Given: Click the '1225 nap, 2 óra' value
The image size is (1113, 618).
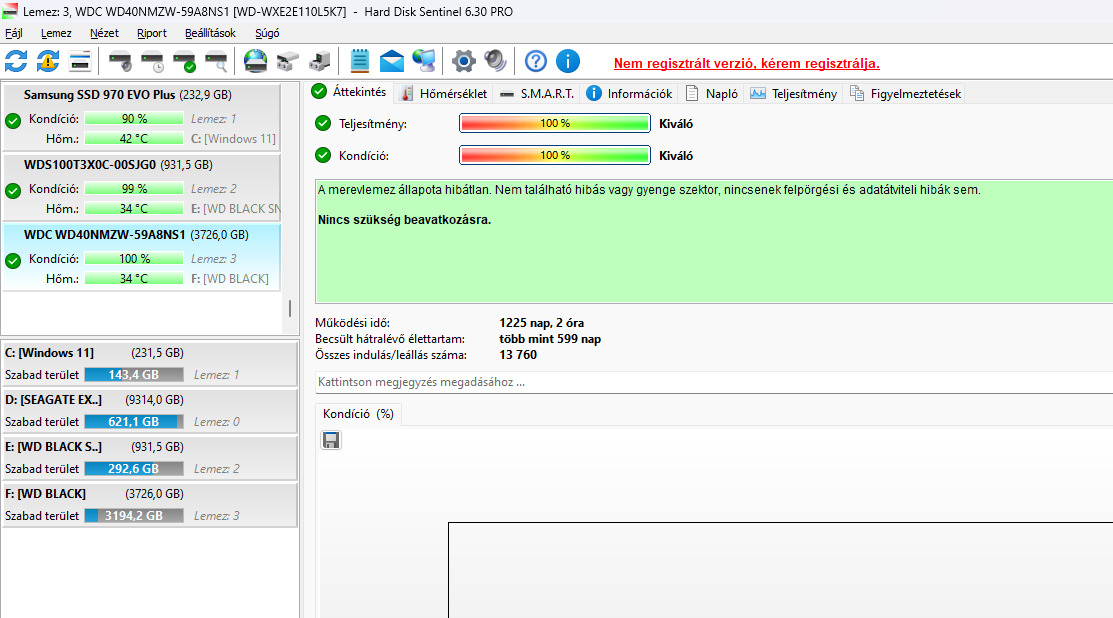Looking at the screenshot, I should tap(542, 323).
